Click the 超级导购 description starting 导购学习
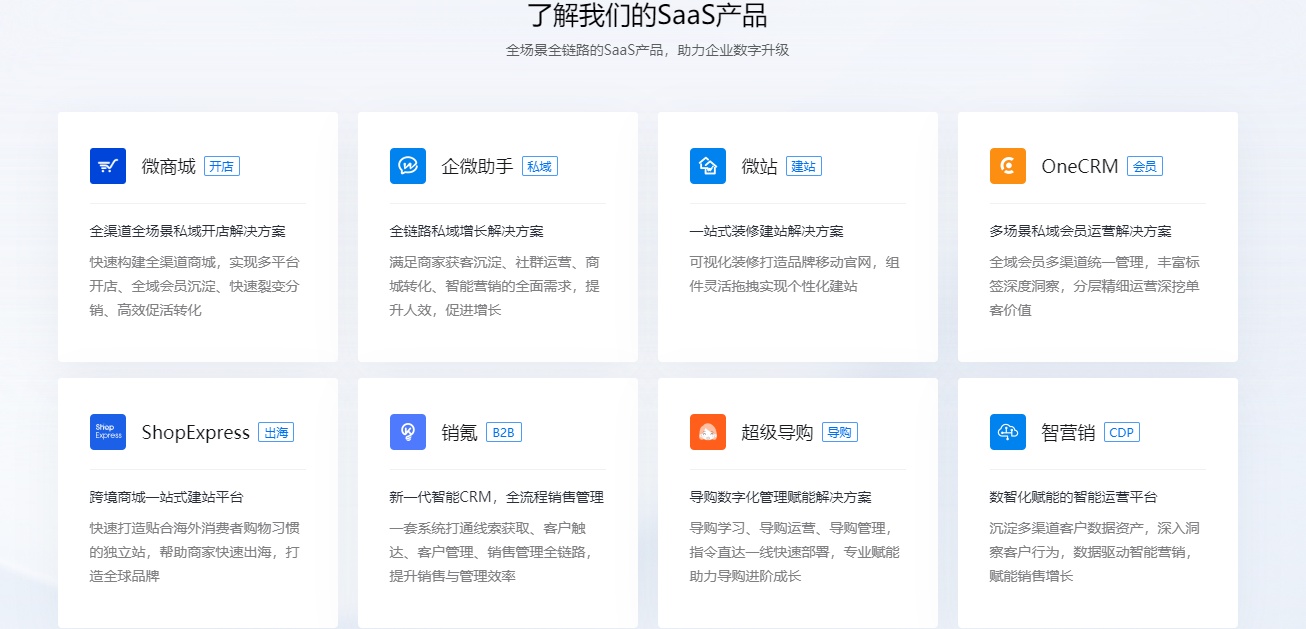The height and width of the screenshot is (629, 1306). [795, 552]
